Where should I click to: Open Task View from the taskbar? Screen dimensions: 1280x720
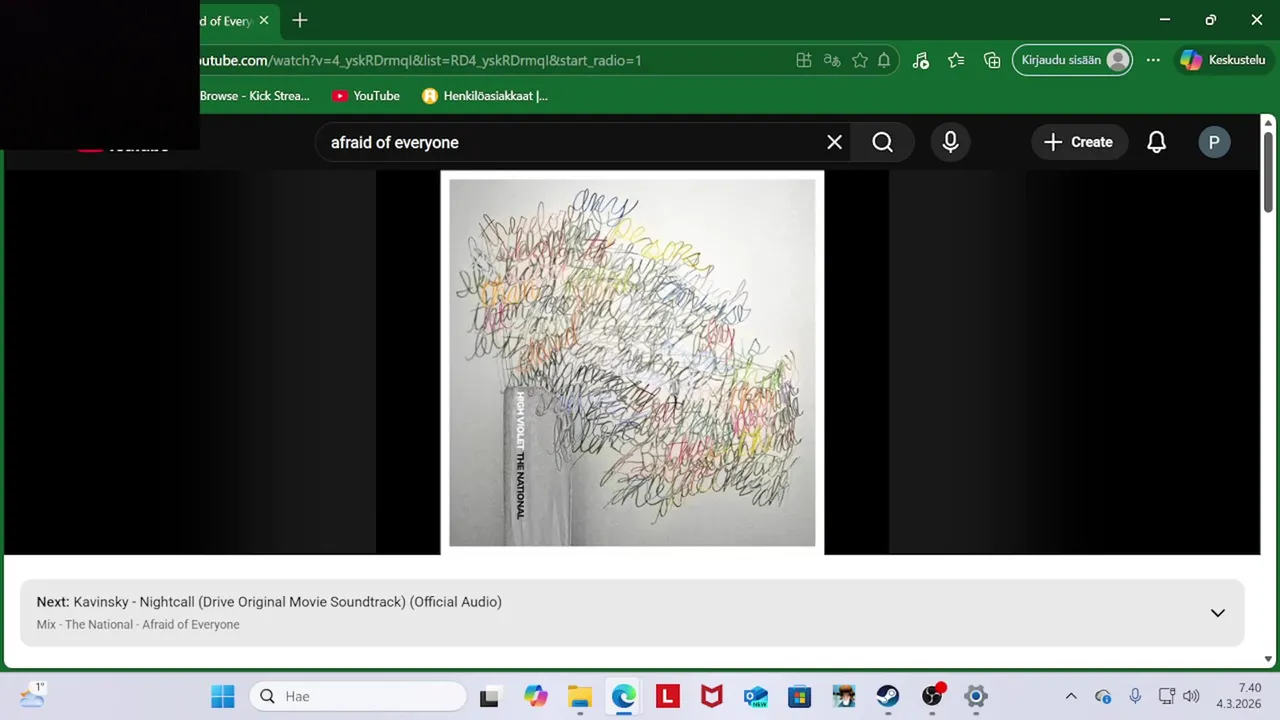[x=489, y=696]
